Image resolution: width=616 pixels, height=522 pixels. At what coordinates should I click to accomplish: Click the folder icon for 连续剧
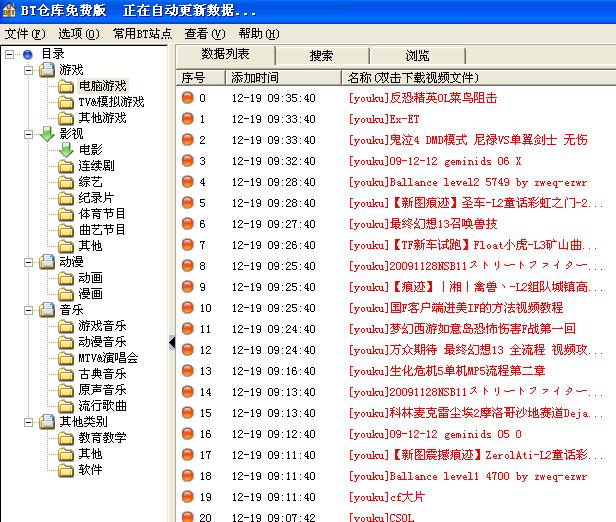66,167
